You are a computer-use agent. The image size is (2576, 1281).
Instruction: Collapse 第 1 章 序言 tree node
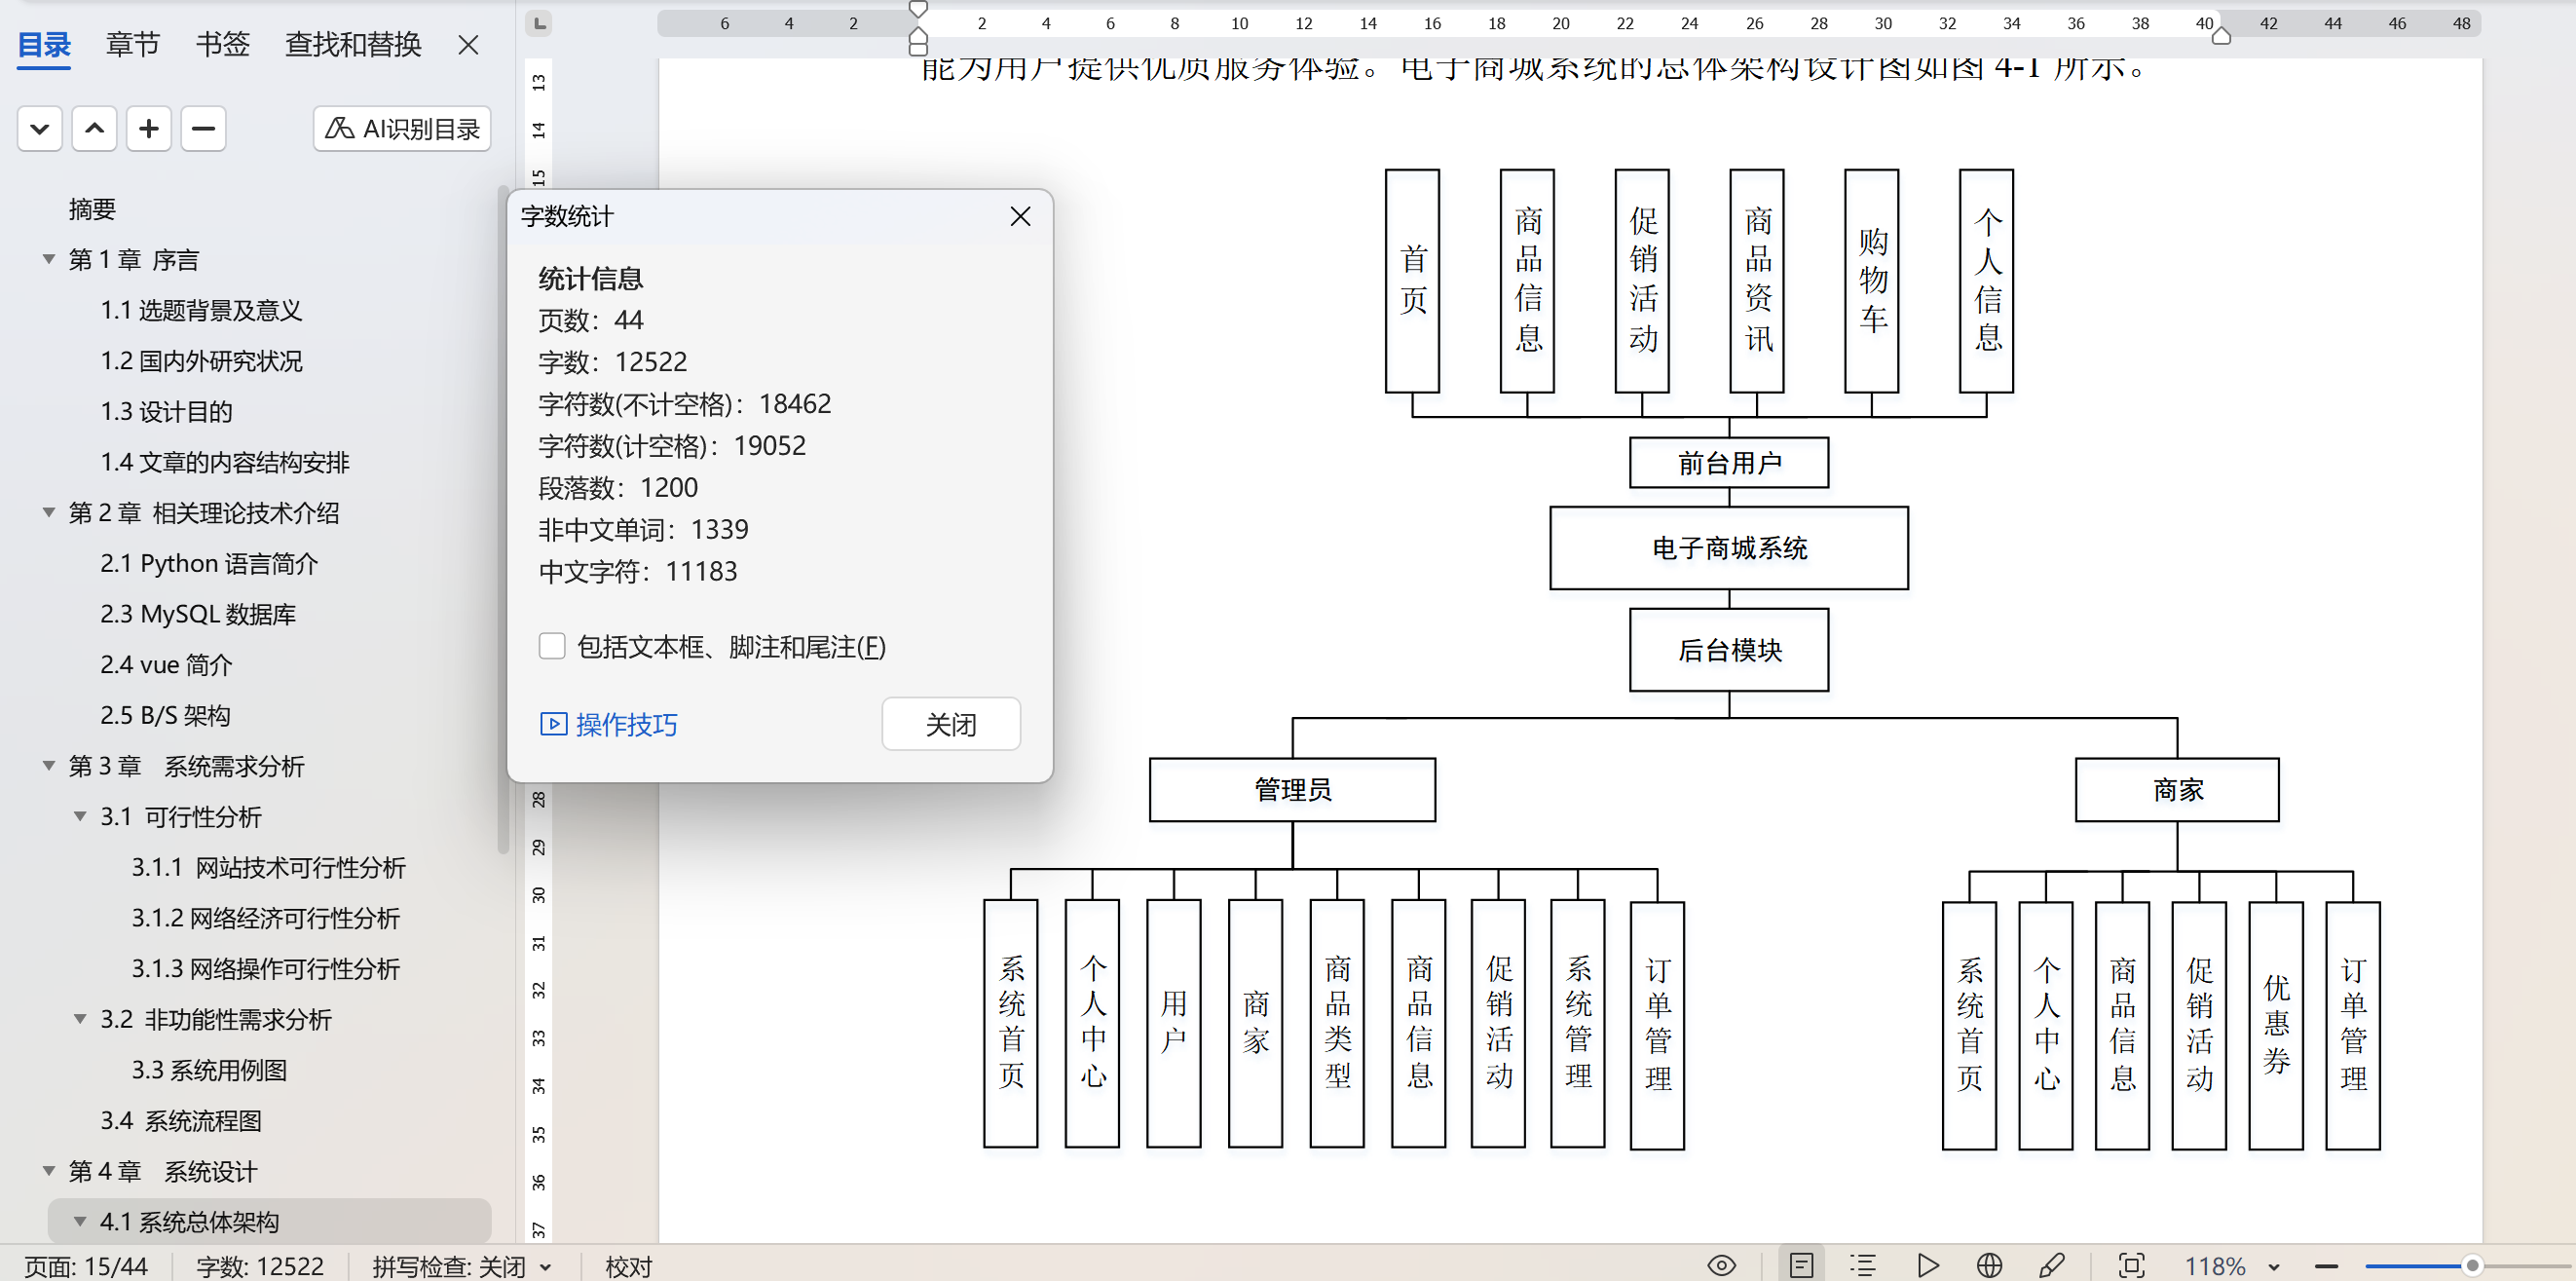[x=48, y=260]
